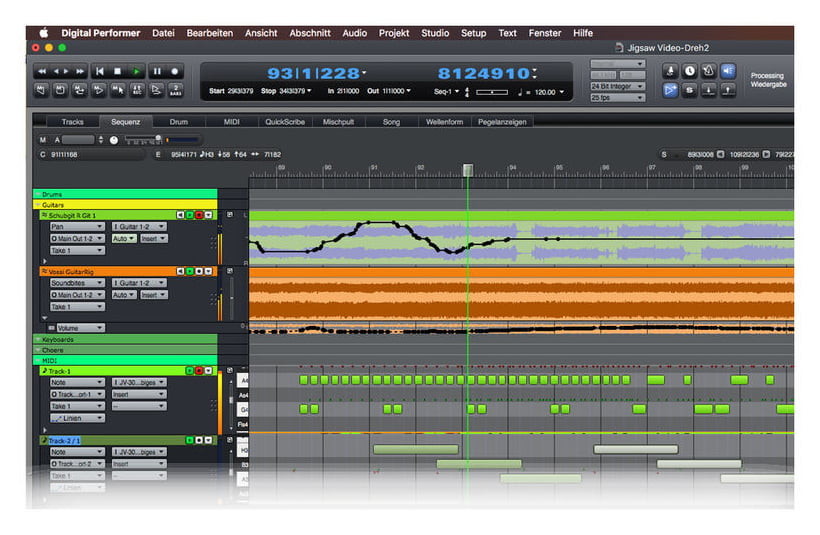Expand the Choere track folder

38,350
